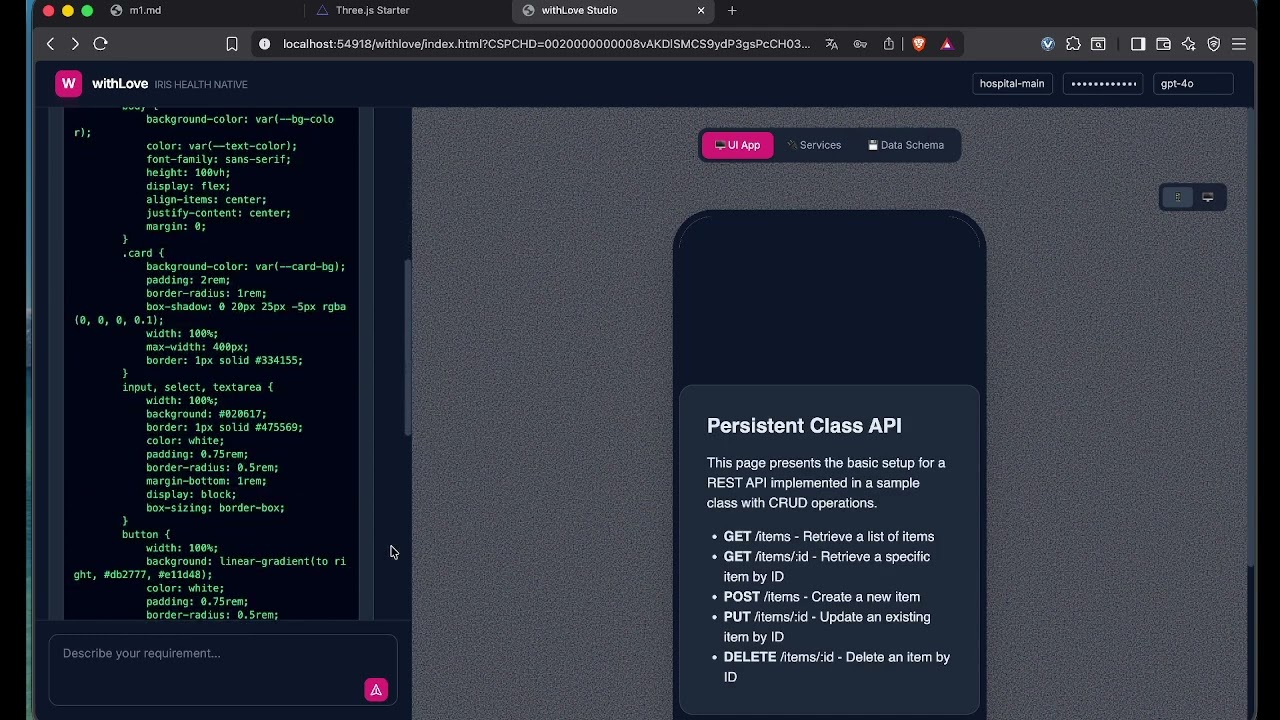Click the 'box-sizing: border-box;' code line
Viewport: 1280px width, 720px height.
pos(215,508)
